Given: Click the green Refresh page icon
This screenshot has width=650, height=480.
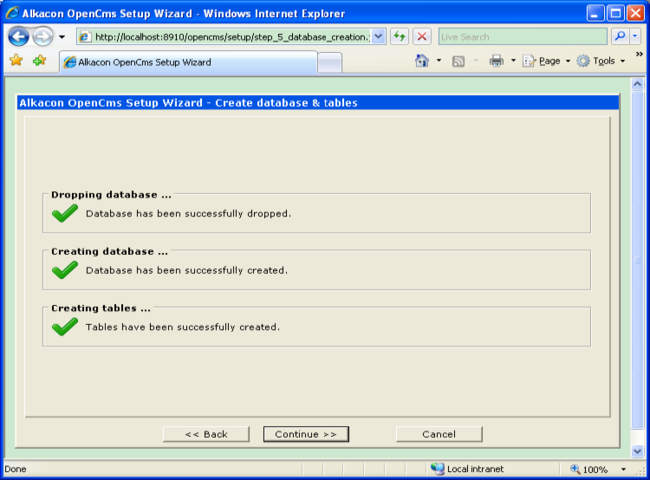Looking at the screenshot, I should pos(400,37).
